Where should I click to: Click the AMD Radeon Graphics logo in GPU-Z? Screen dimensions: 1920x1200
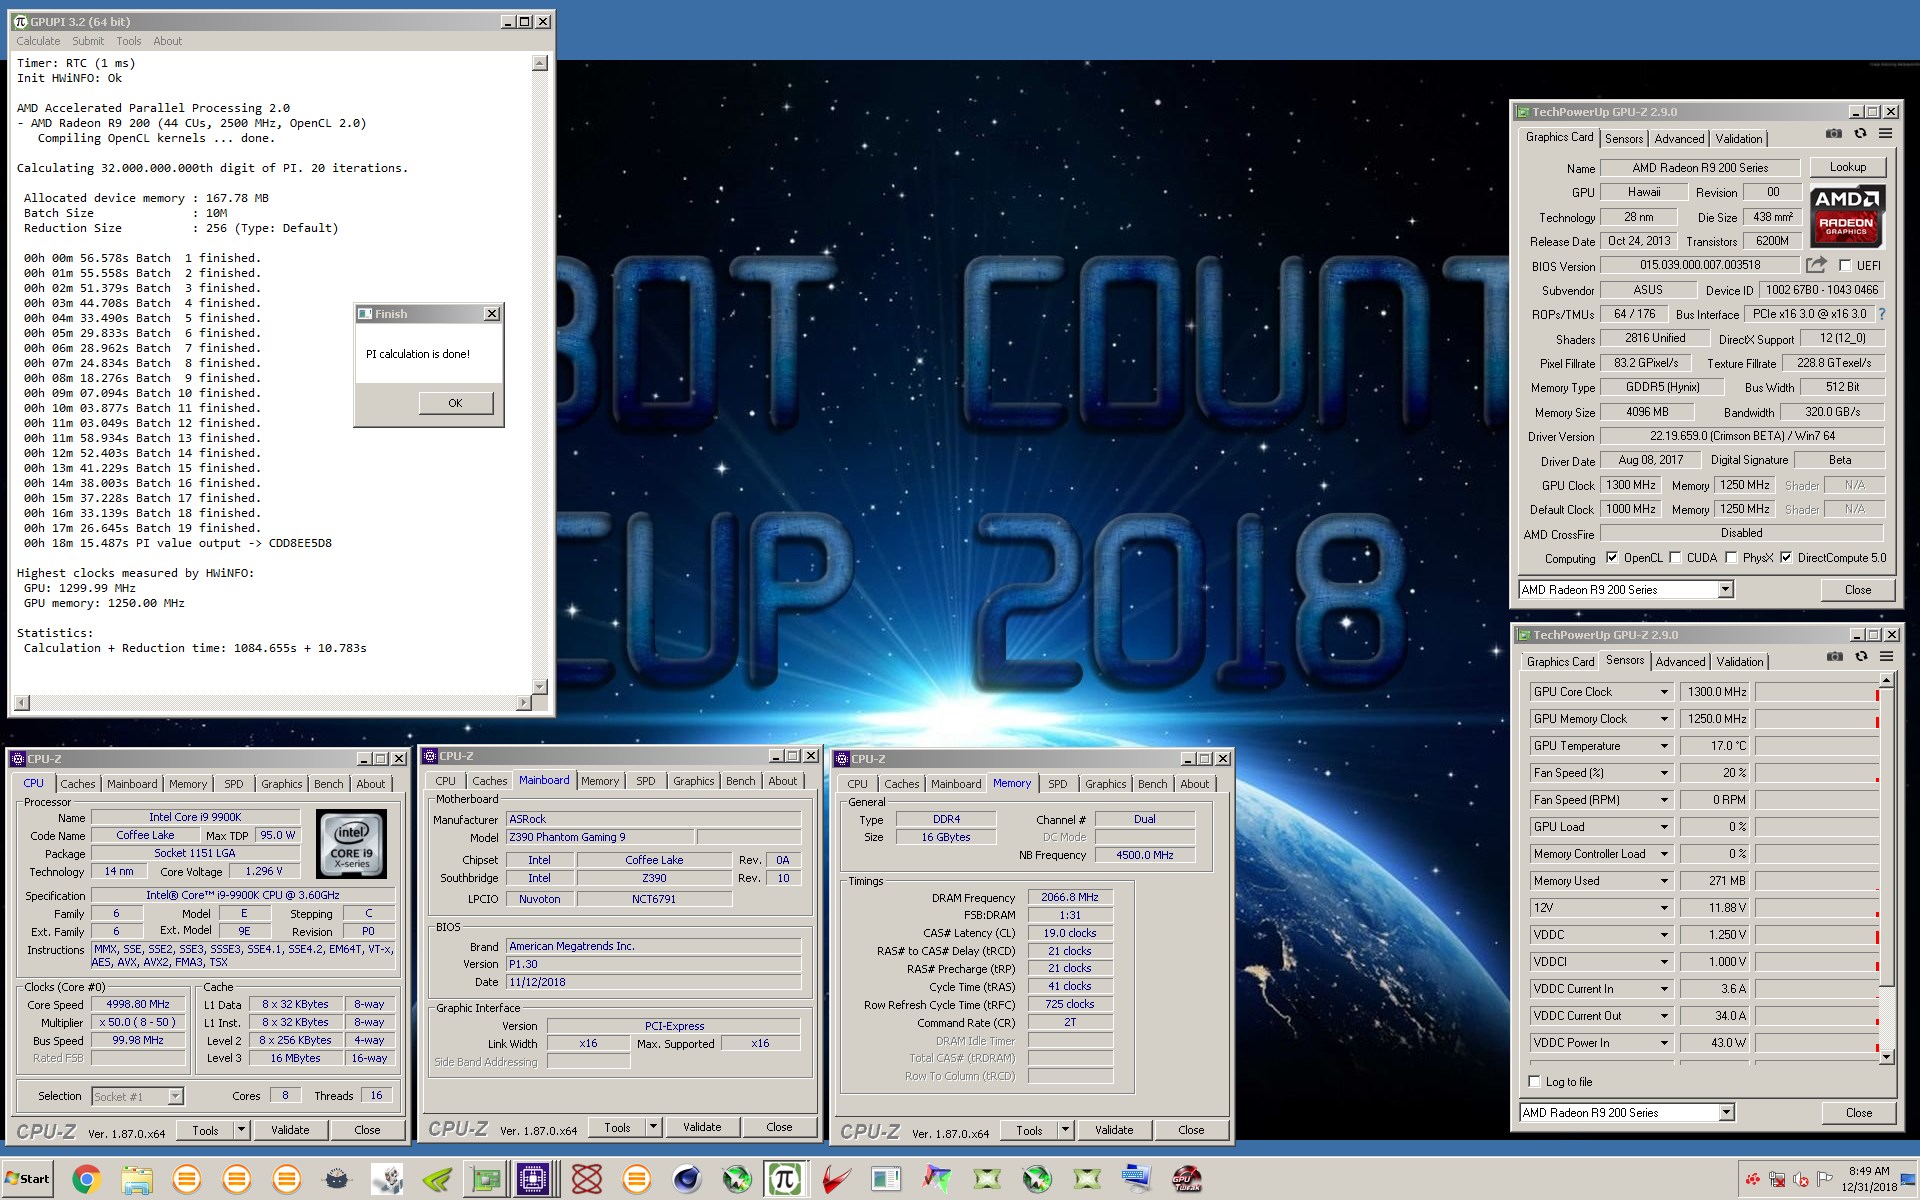tap(1846, 215)
